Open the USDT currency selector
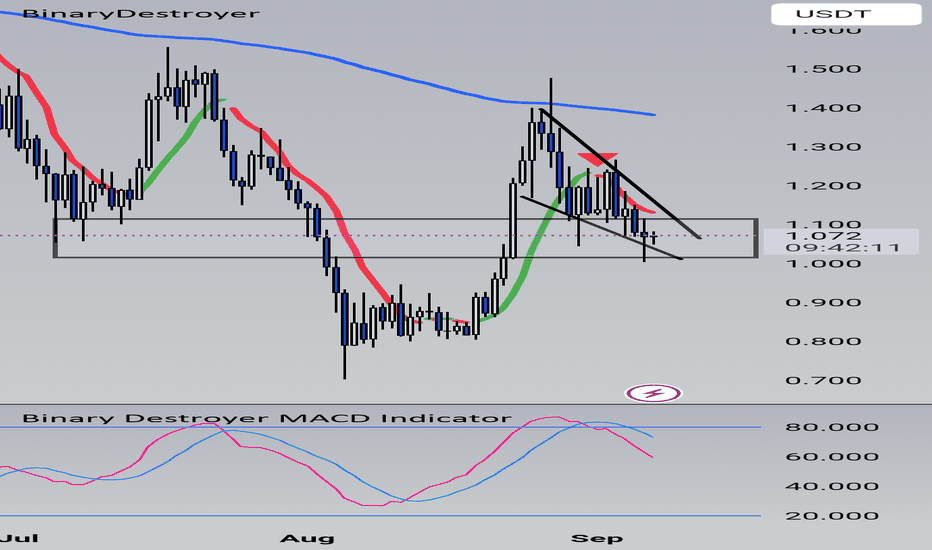Screen dimensions: 932x550 pos(846,14)
